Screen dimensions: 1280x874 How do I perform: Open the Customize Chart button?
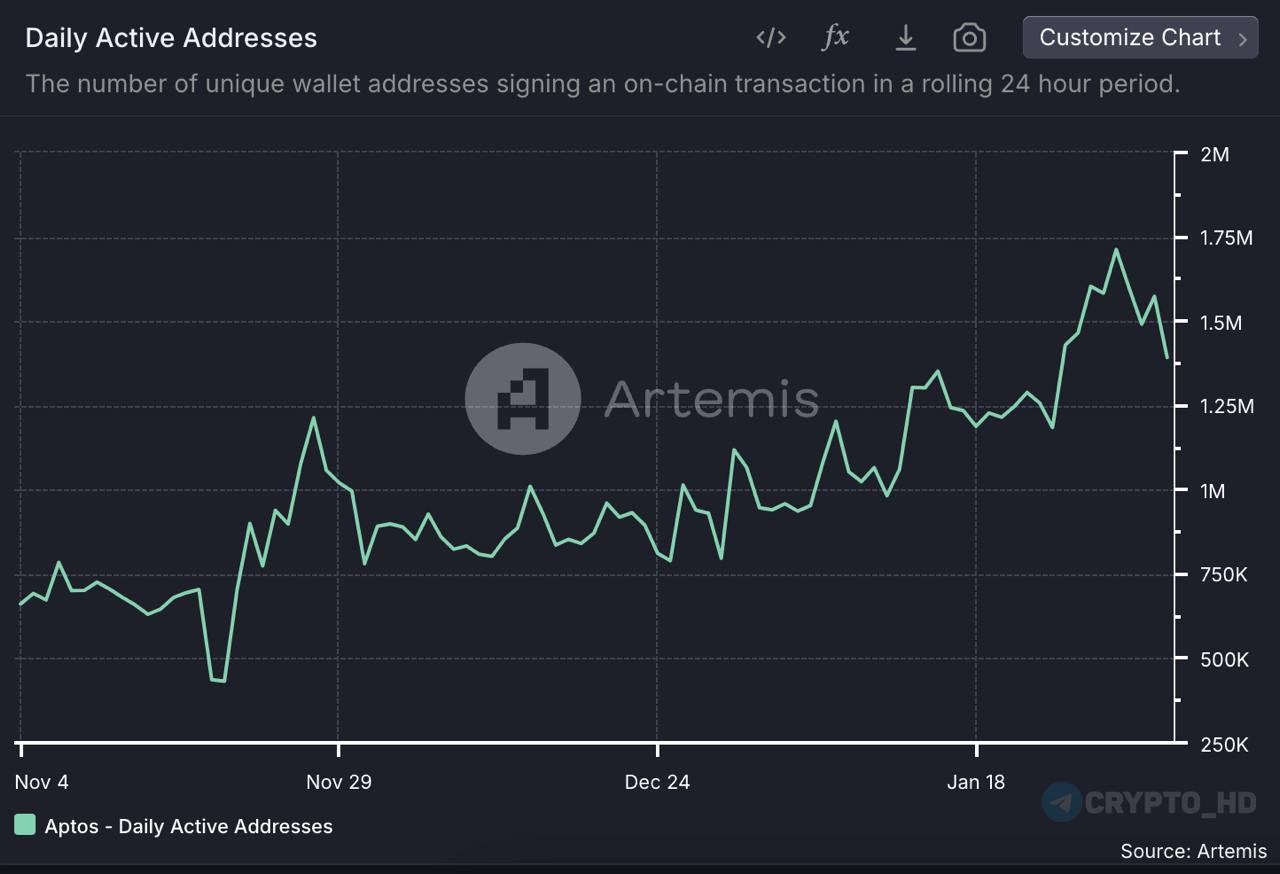point(1140,38)
